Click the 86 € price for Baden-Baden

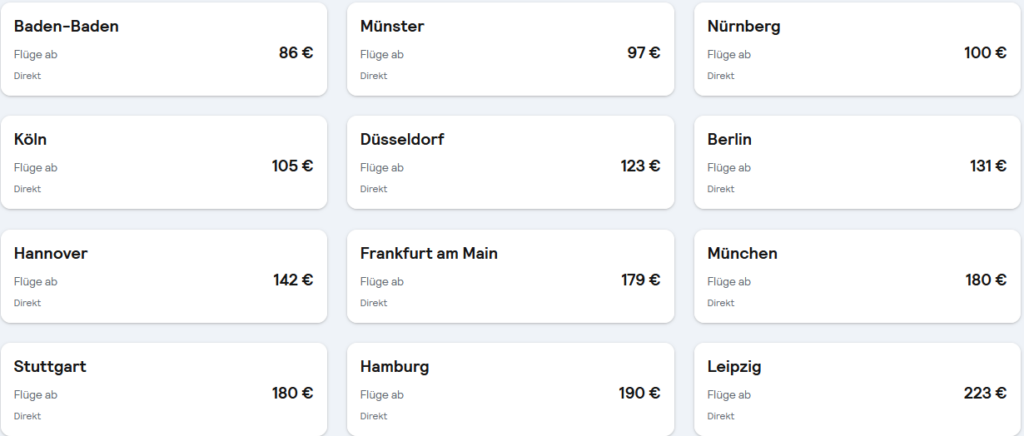tap(296, 53)
